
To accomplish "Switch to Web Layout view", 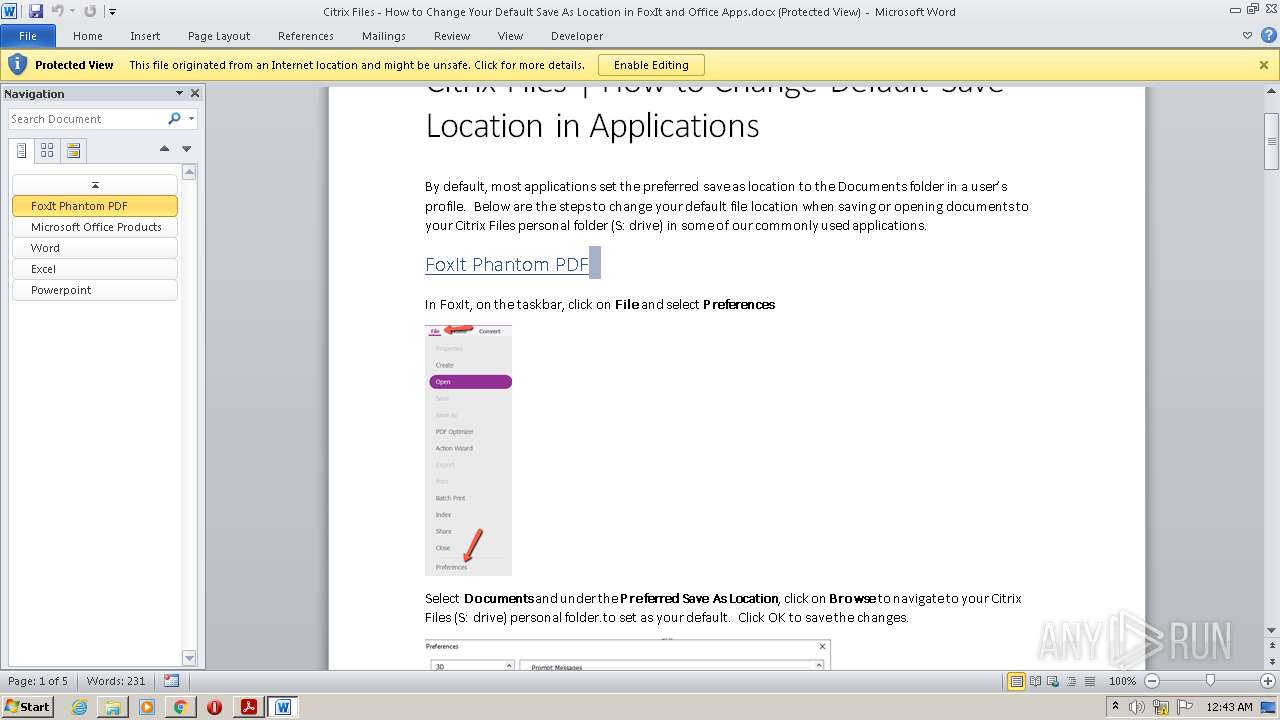I will pos(1053,681).
